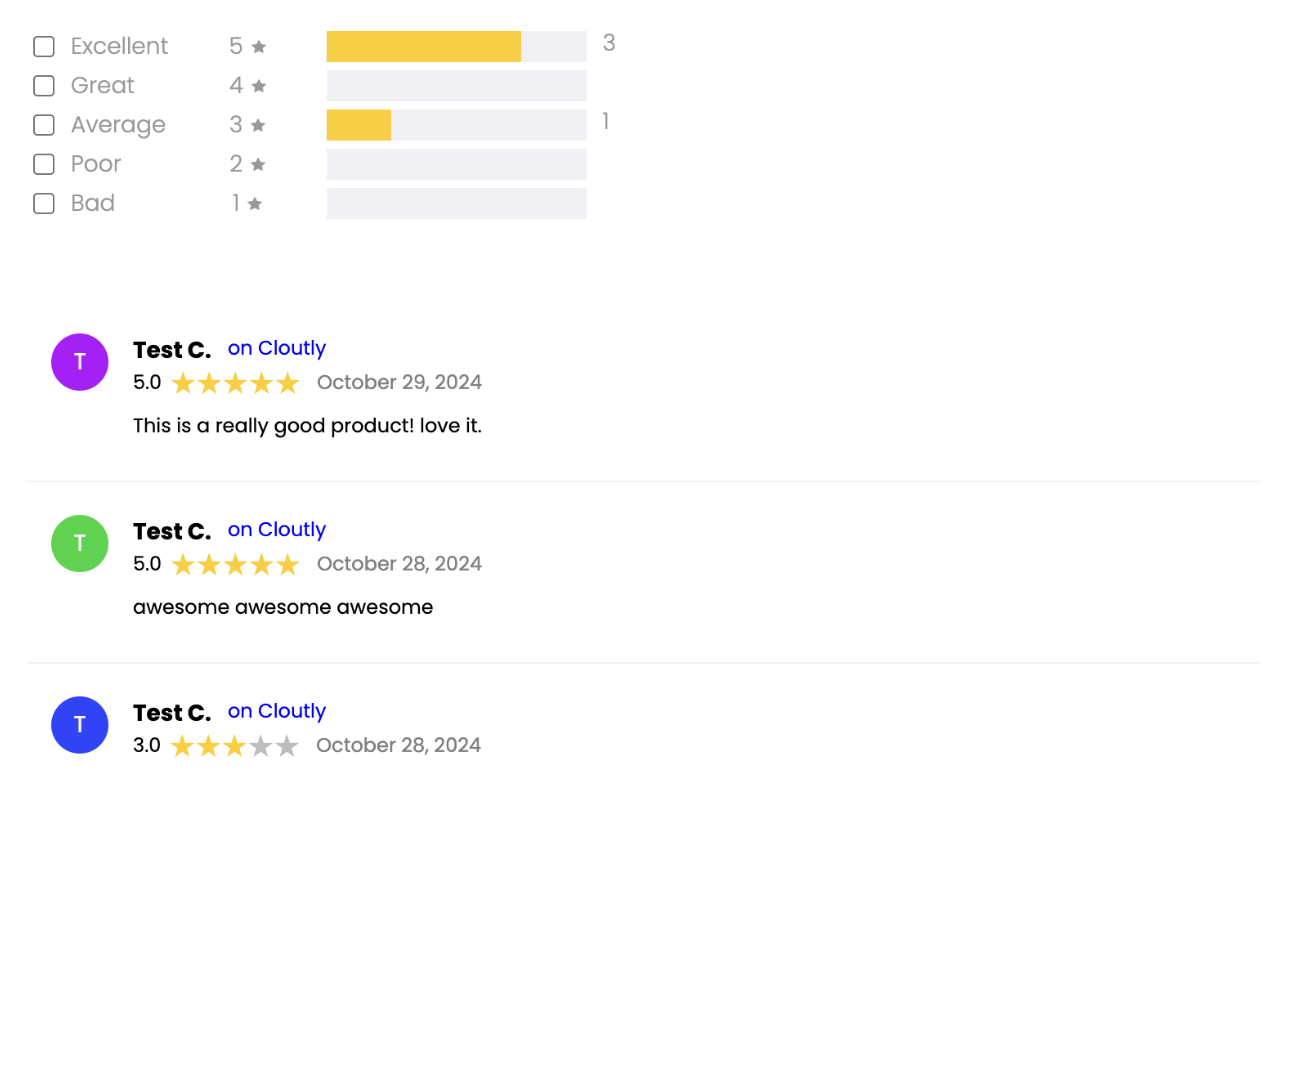Click the yellow 5-star rating bar

[x=423, y=47]
